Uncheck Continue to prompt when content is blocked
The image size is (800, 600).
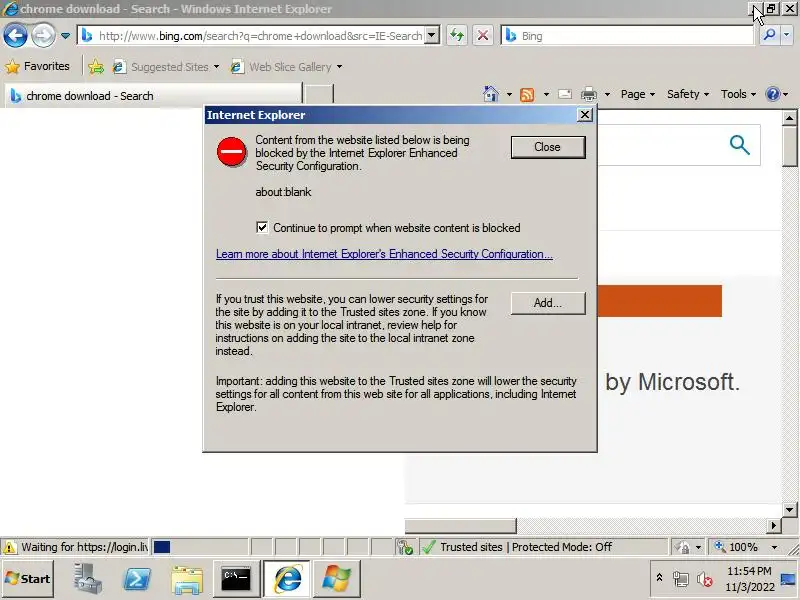click(262, 228)
